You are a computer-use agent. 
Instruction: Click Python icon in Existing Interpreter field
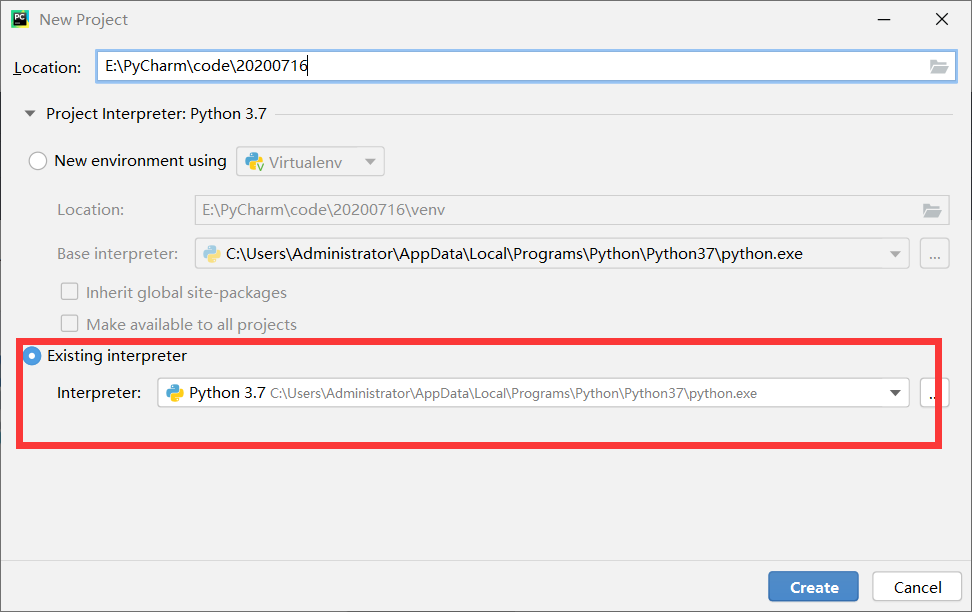pyautogui.click(x=175, y=393)
